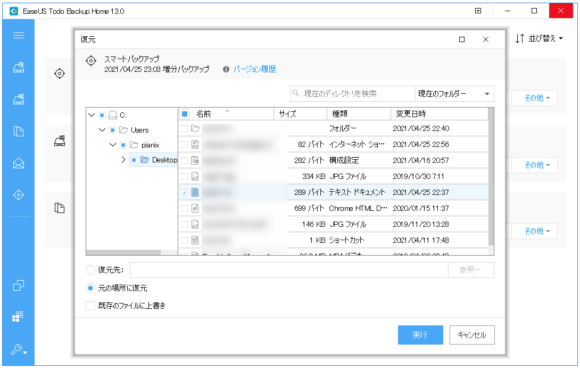Click the file icon in the テキスト ドキュメント row
580x368 pixels.
[195, 192]
